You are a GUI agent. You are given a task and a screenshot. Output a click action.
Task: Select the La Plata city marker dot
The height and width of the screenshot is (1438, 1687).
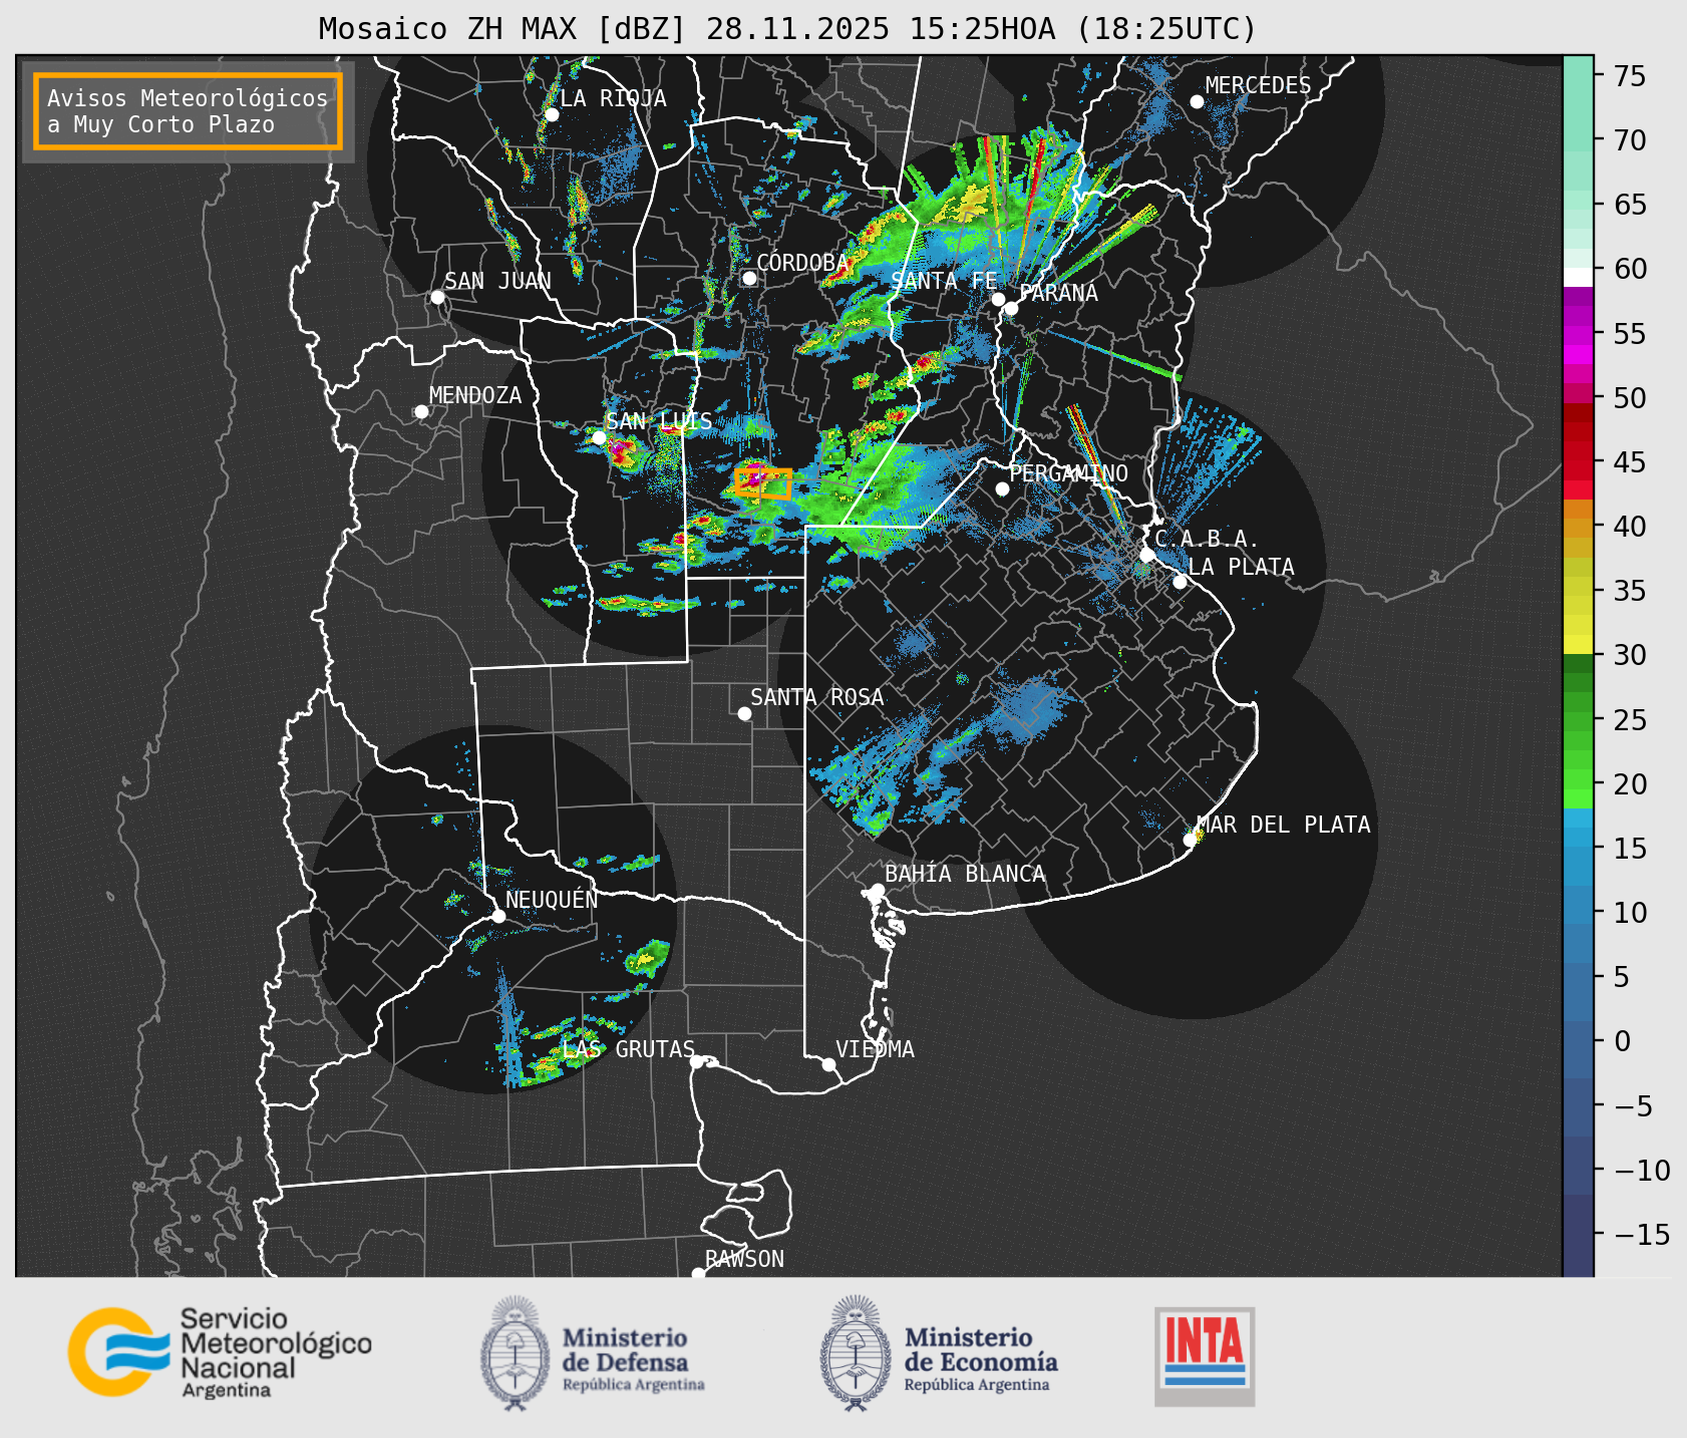tap(1180, 582)
